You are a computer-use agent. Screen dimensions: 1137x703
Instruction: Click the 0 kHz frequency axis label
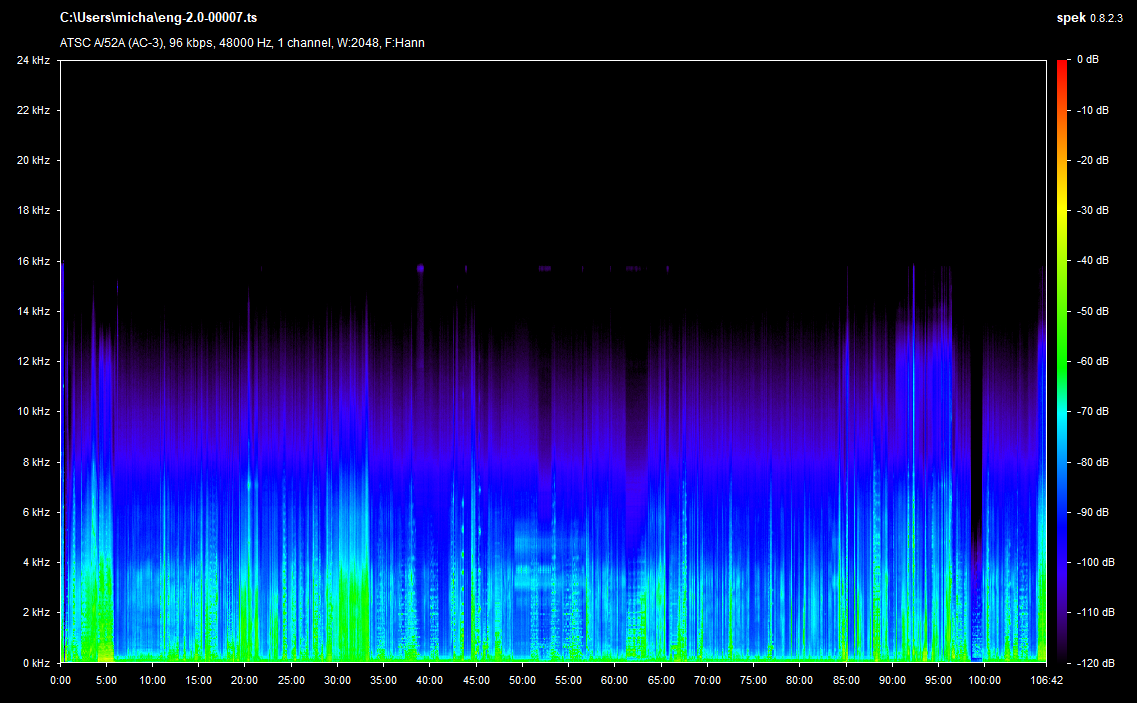point(36,663)
